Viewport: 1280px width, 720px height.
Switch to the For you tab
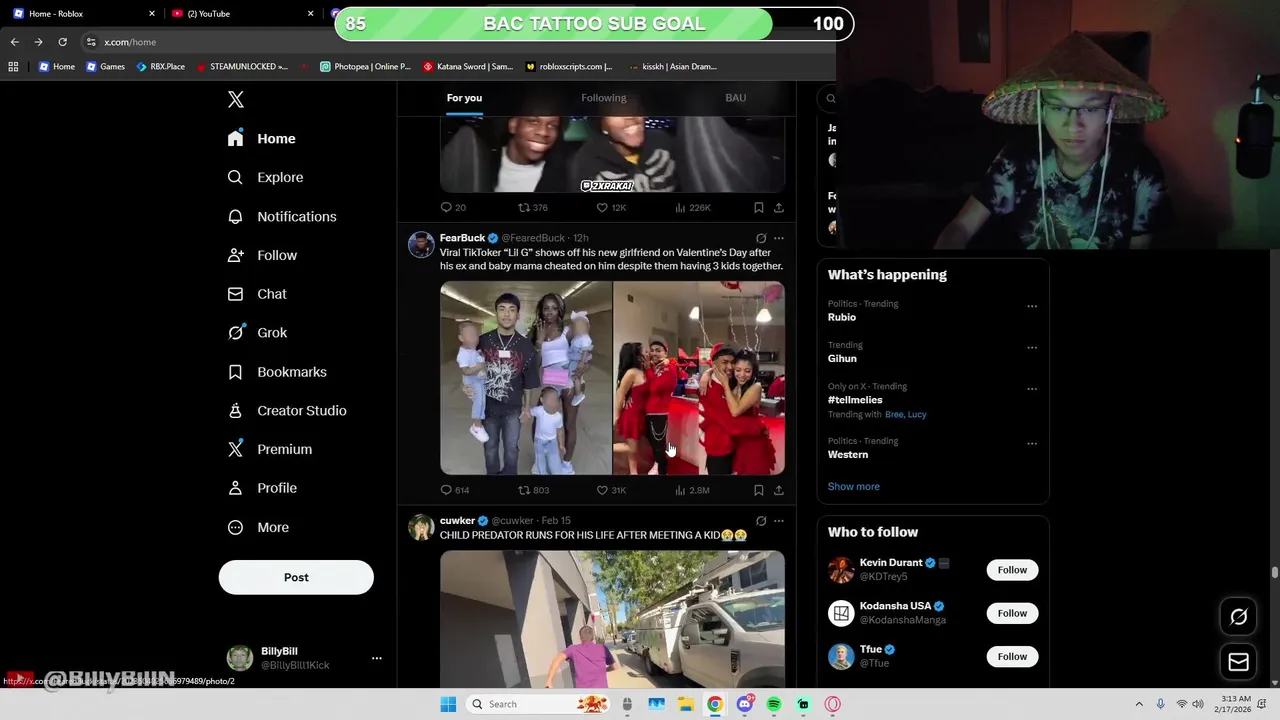click(464, 97)
